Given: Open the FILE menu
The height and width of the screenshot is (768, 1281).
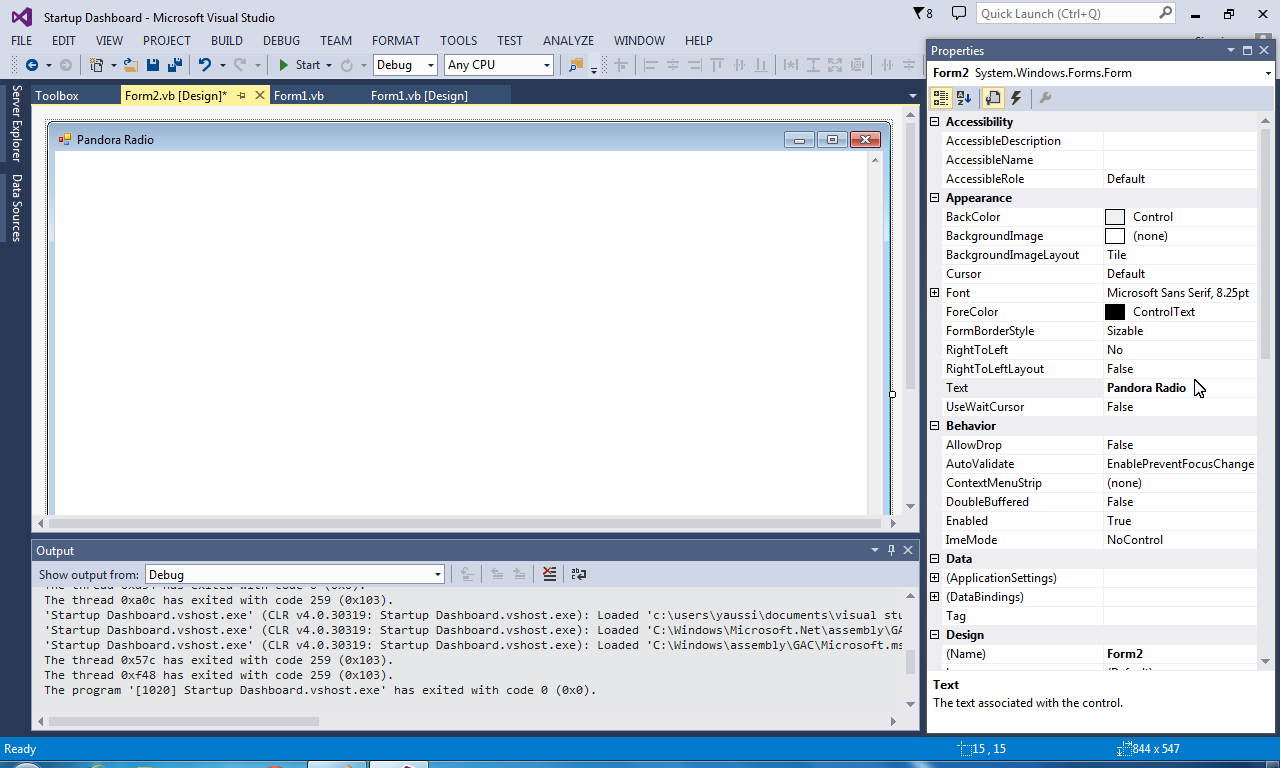Looking at the screenshot, I should click(21, 41).
